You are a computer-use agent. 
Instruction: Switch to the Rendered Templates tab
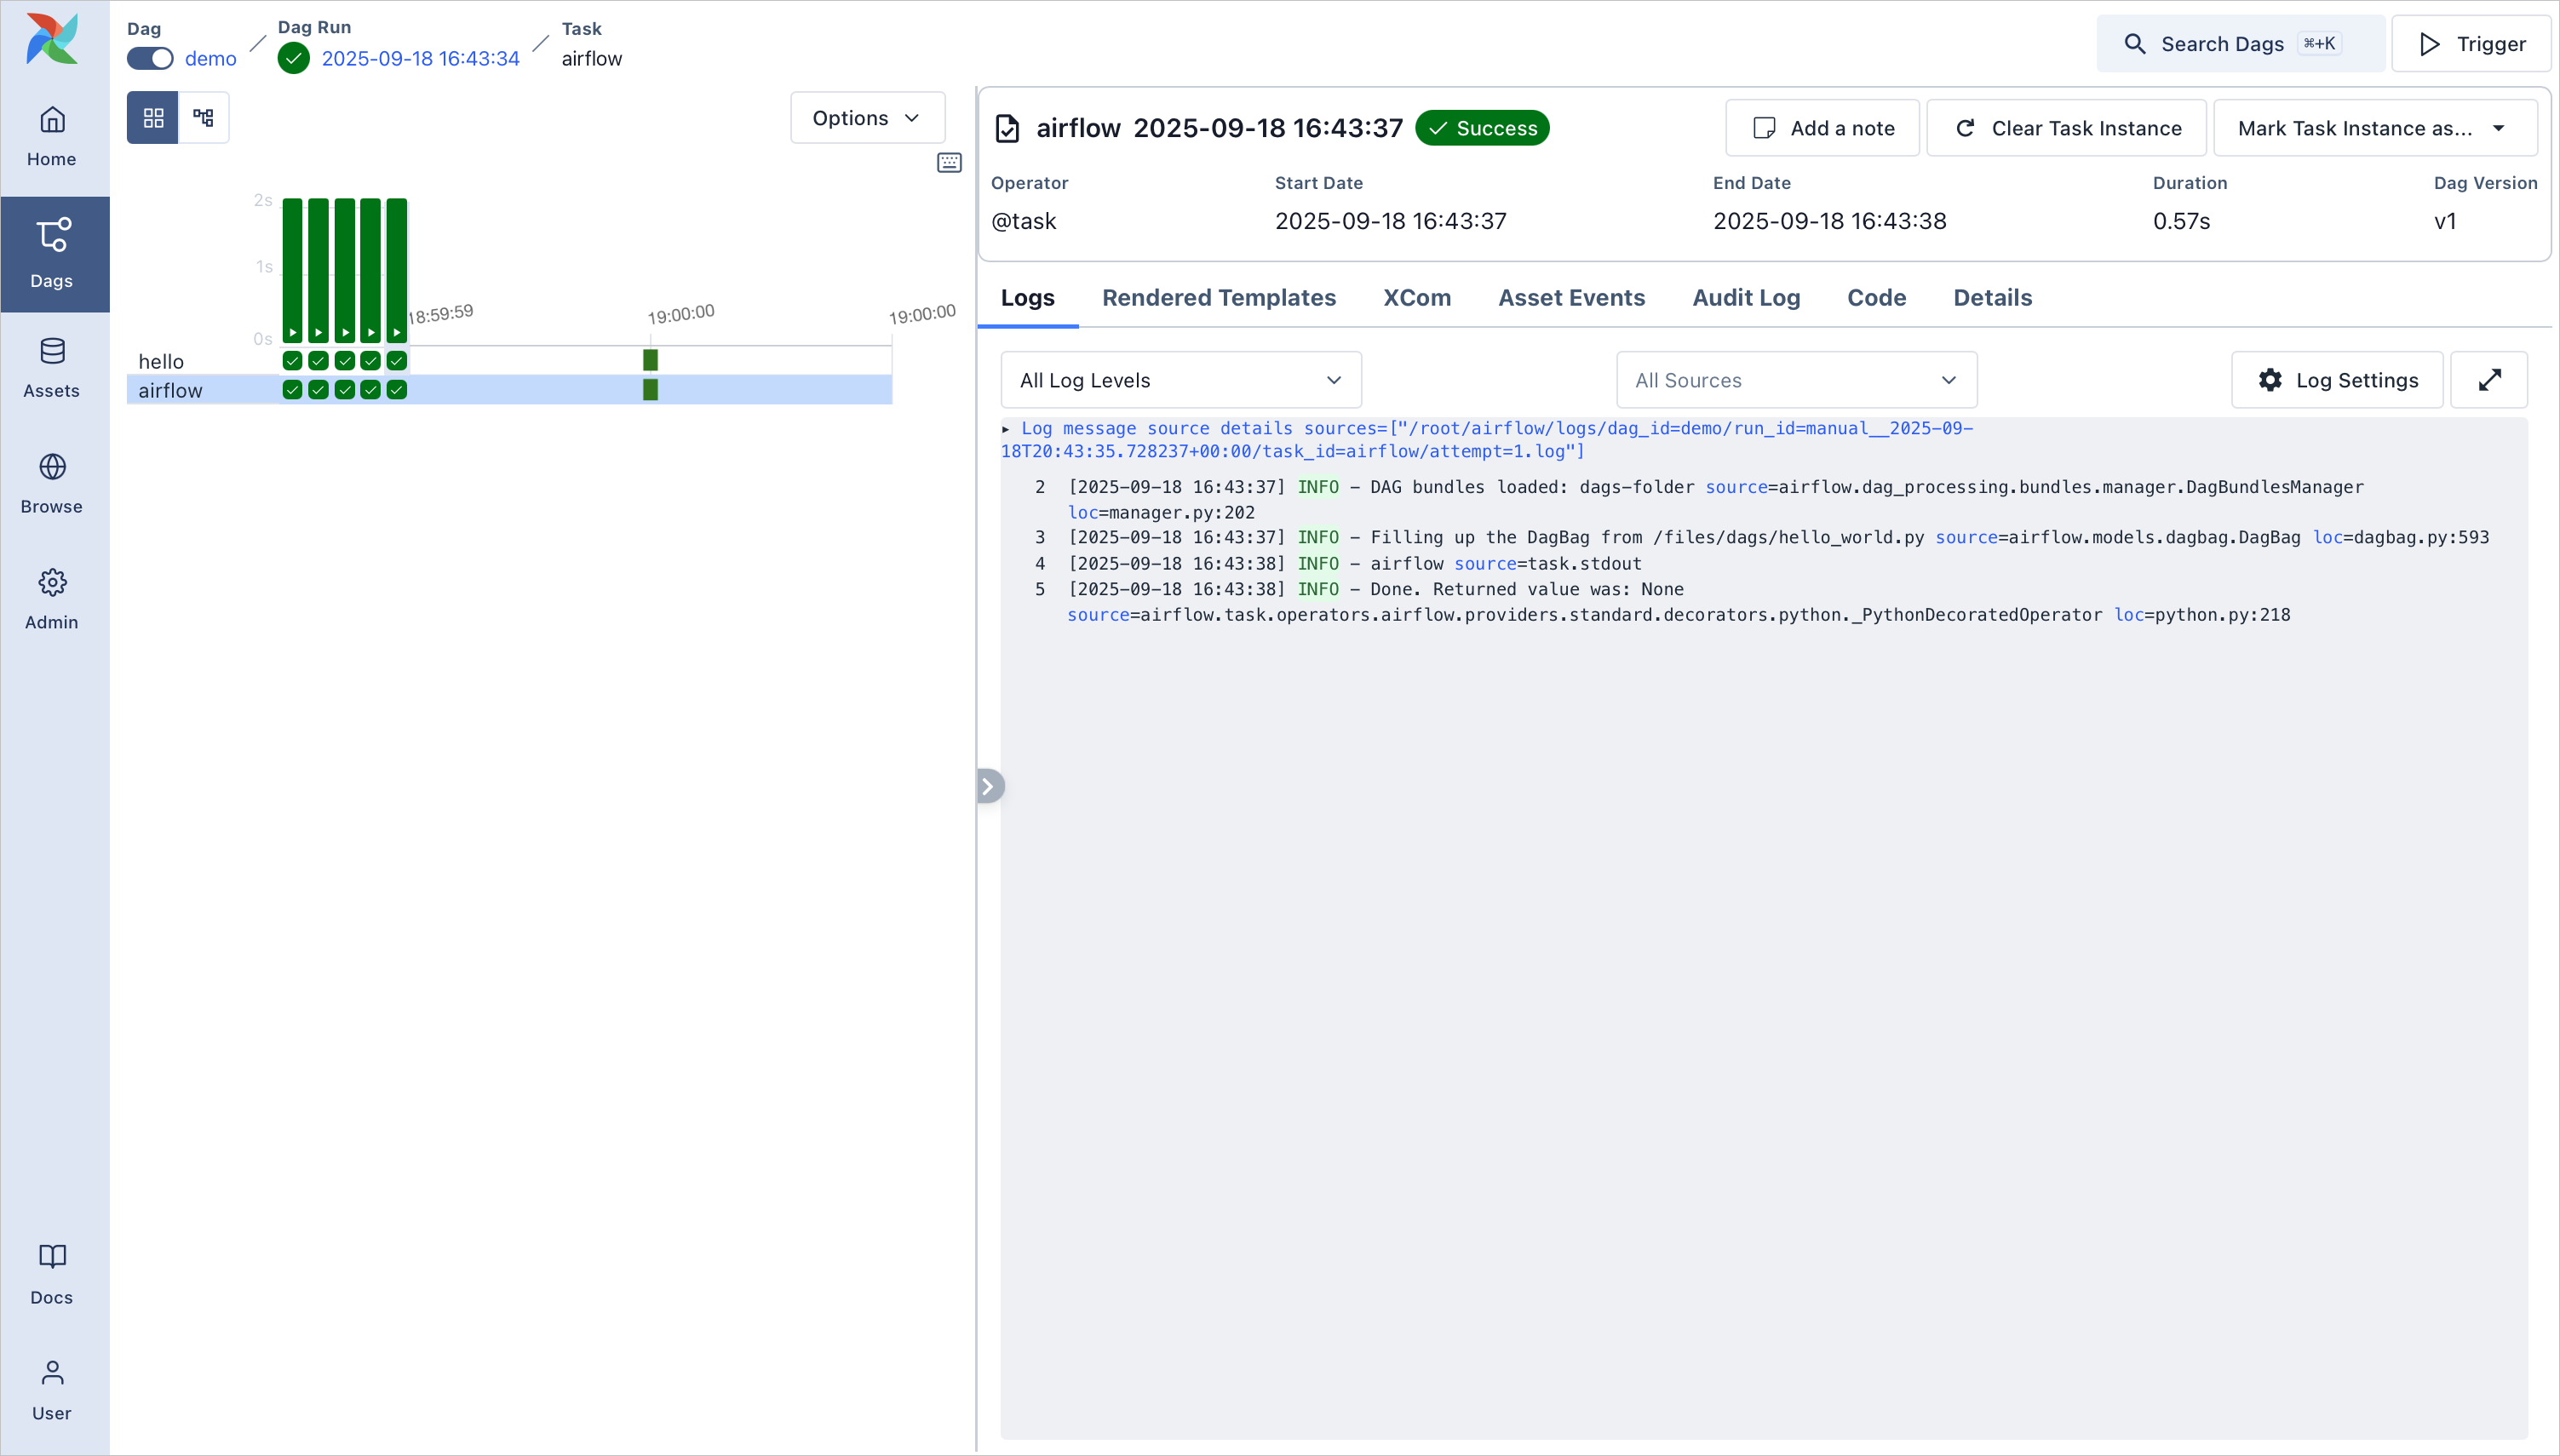click(1218, 298)
